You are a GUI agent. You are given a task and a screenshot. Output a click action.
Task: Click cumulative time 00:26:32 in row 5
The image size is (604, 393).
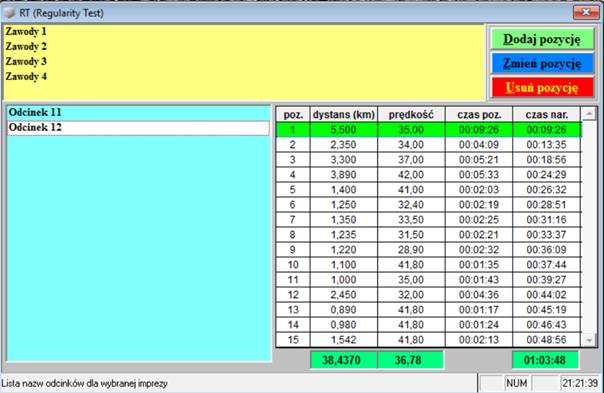pyautogui.click(x=547, y=190)
